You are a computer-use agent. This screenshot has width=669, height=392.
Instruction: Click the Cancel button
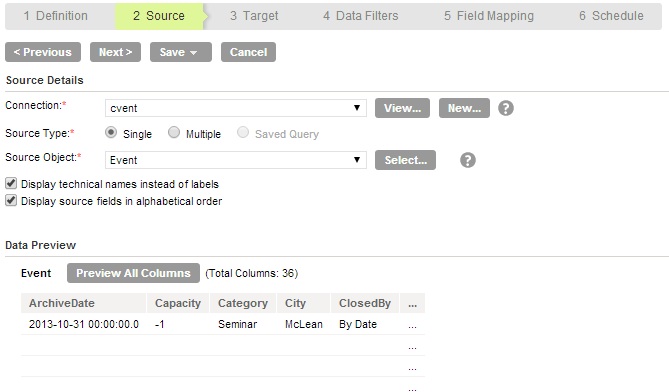click(248, 52)
